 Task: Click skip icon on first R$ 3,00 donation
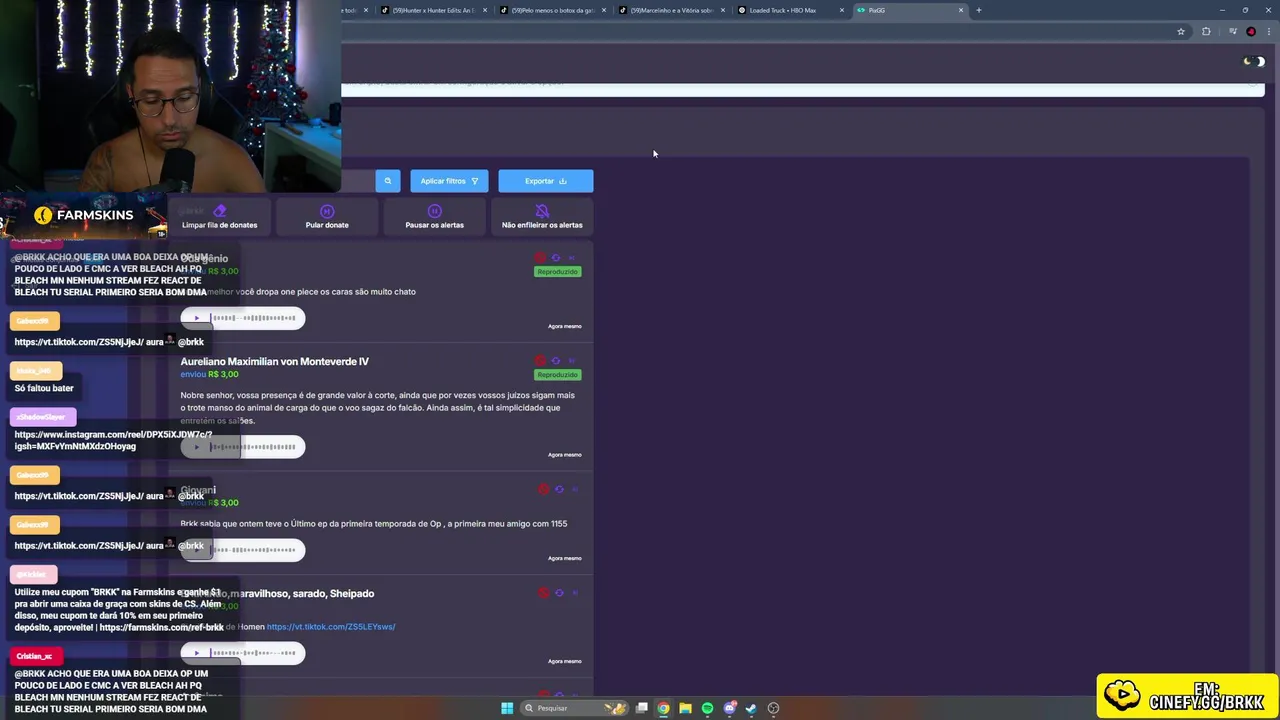pyautogui.click(x=572, y=258)
